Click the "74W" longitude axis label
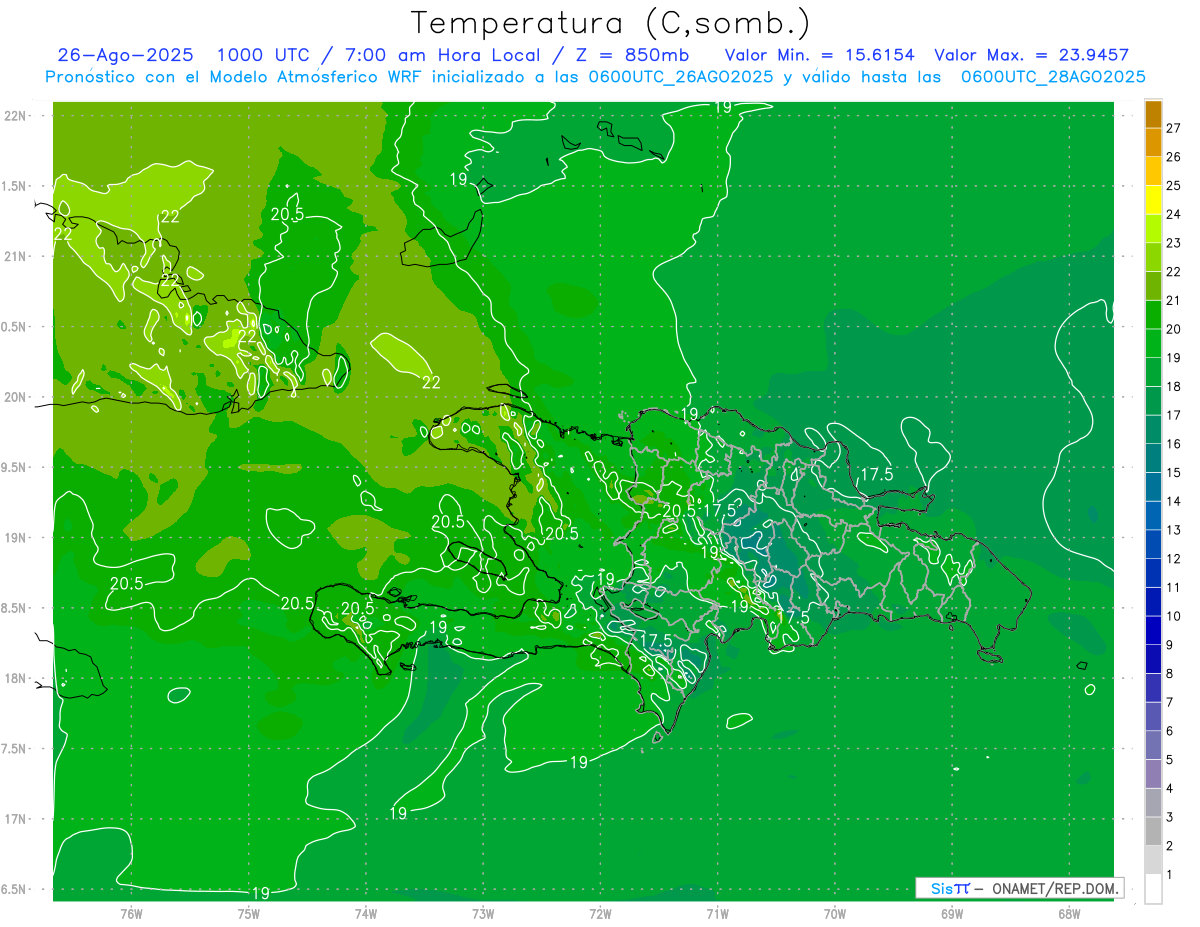 365,913
